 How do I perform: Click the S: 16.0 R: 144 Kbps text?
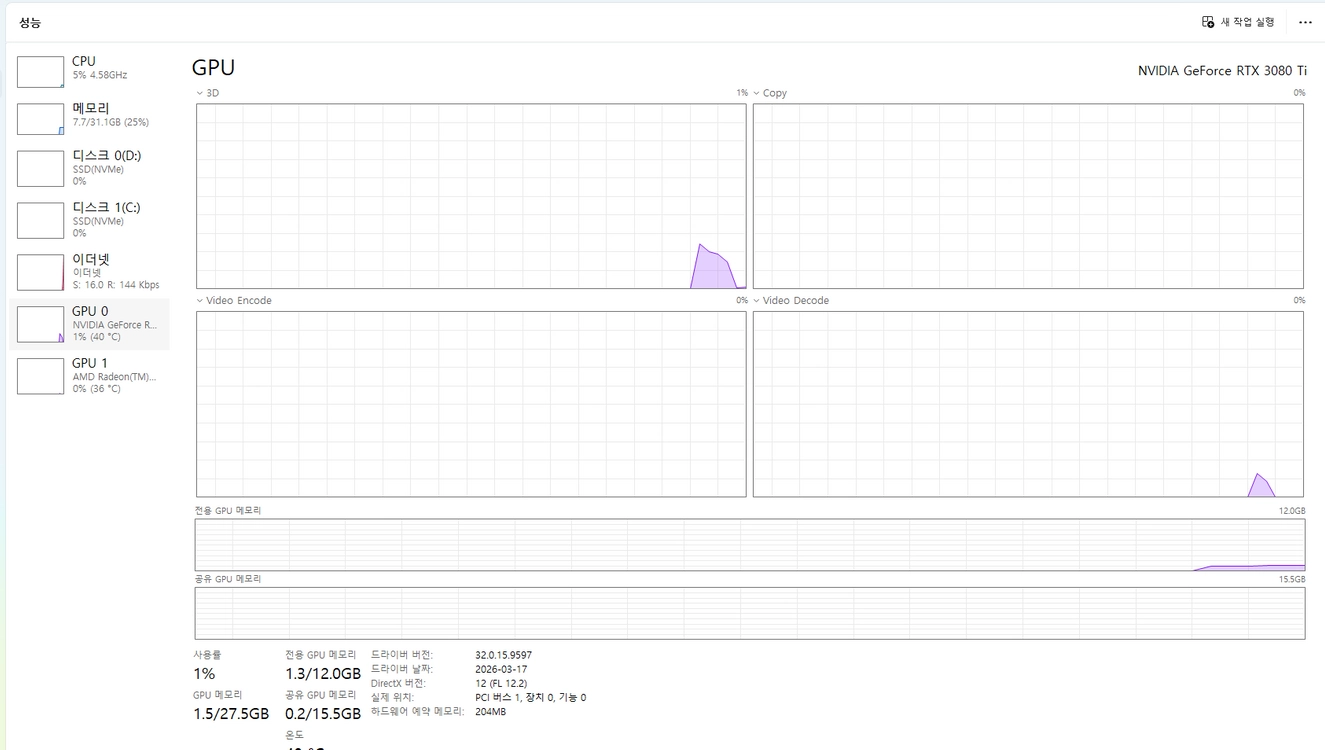pyautogui.click(x=116, y=285)
